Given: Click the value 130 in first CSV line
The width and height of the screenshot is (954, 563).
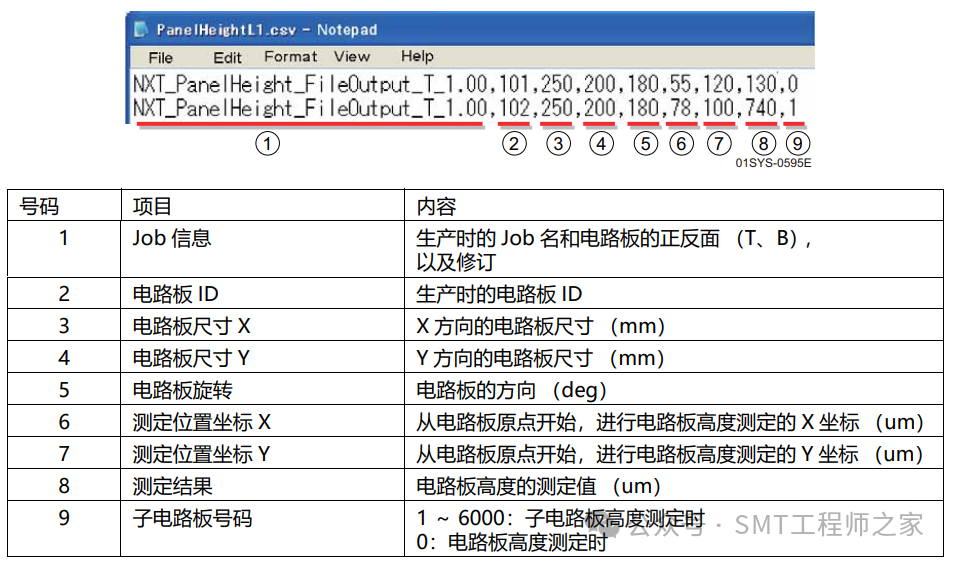Looking at the screenshot, I should point(761,83).
